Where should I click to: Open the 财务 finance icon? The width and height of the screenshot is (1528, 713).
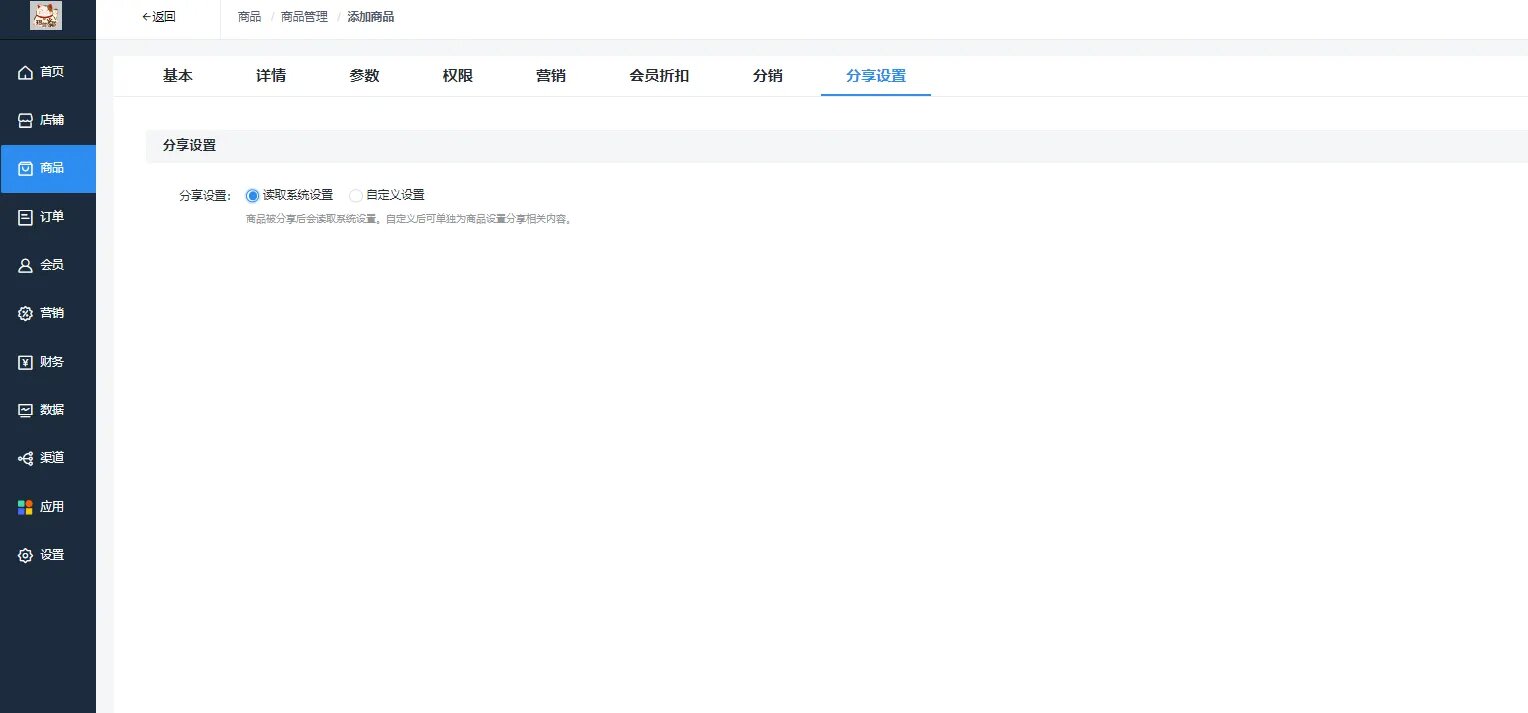[x=26, y=362]
